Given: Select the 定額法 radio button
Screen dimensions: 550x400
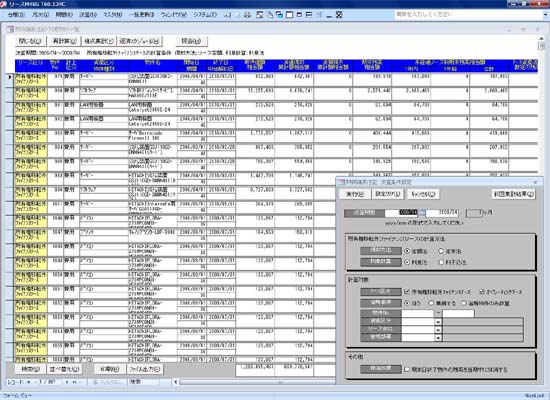Looking at the screenshot, I should point(407,251).
